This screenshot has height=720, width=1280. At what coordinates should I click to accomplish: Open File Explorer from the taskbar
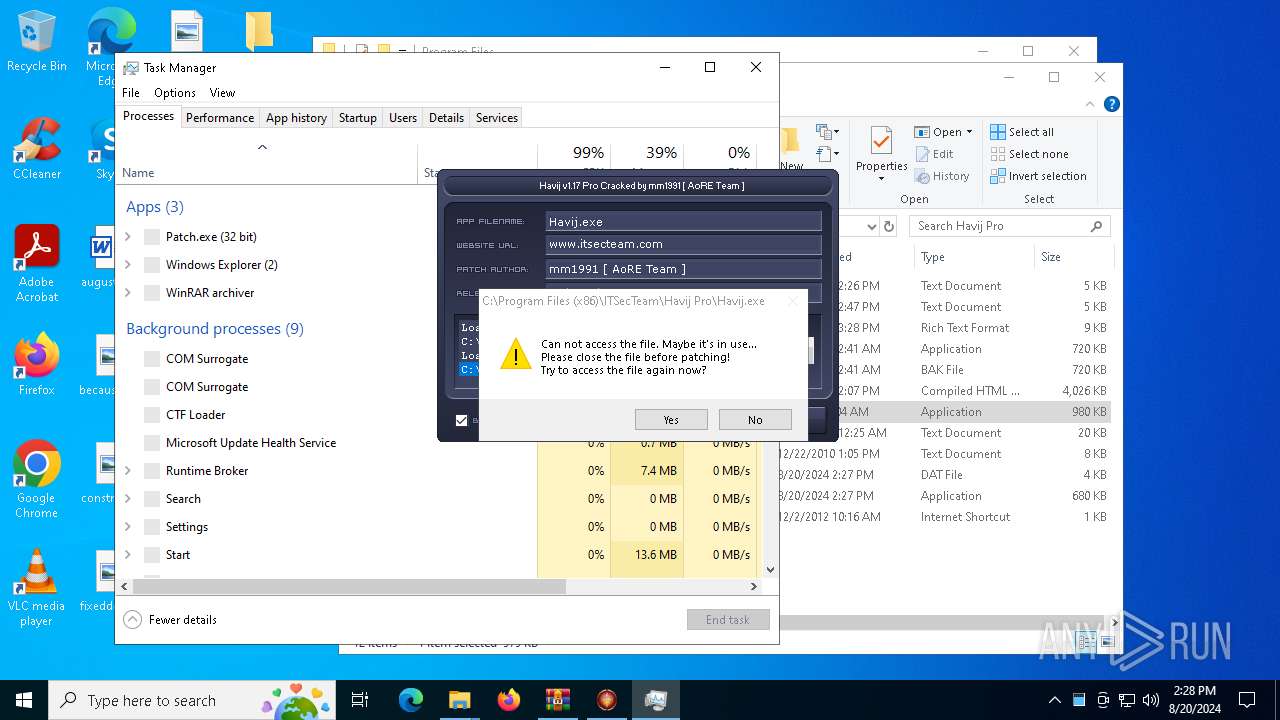[459, 700]
